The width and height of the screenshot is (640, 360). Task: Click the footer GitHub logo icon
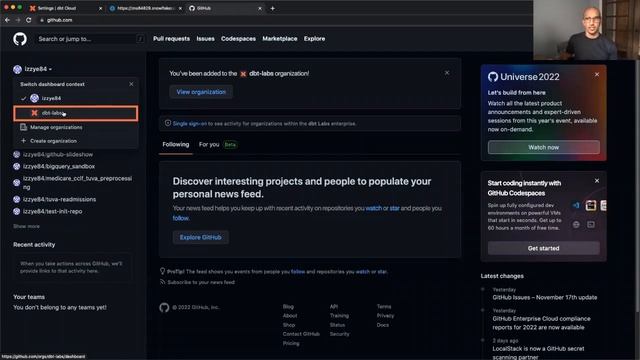tap(164, 307)
